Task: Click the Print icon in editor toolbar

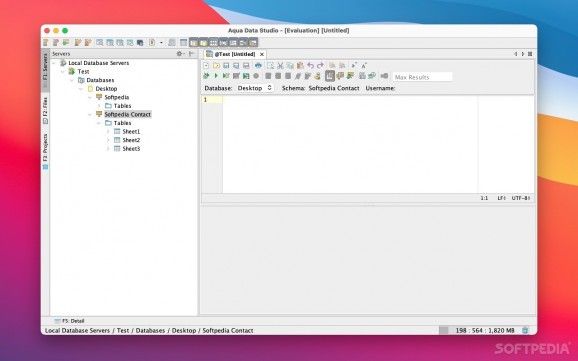Action: (258, 66)
